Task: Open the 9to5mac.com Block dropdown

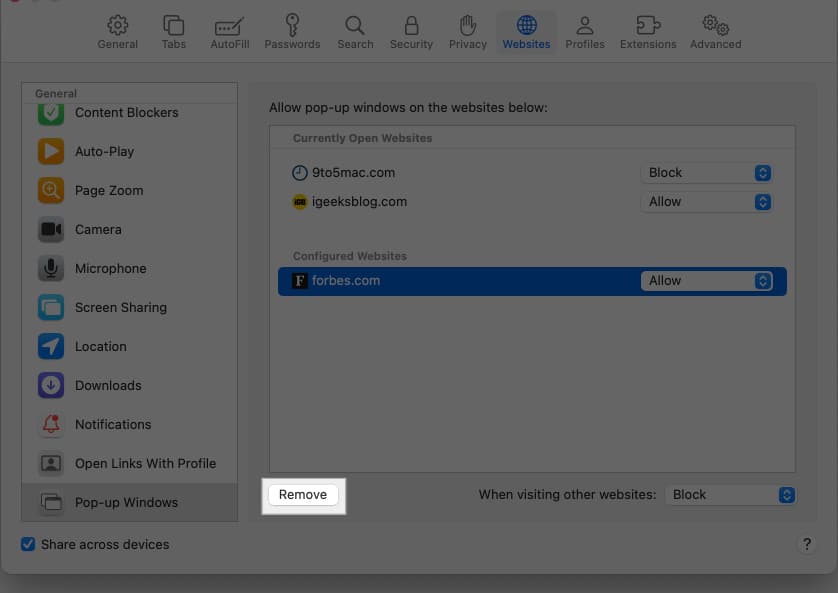Action: coord(706,173)
